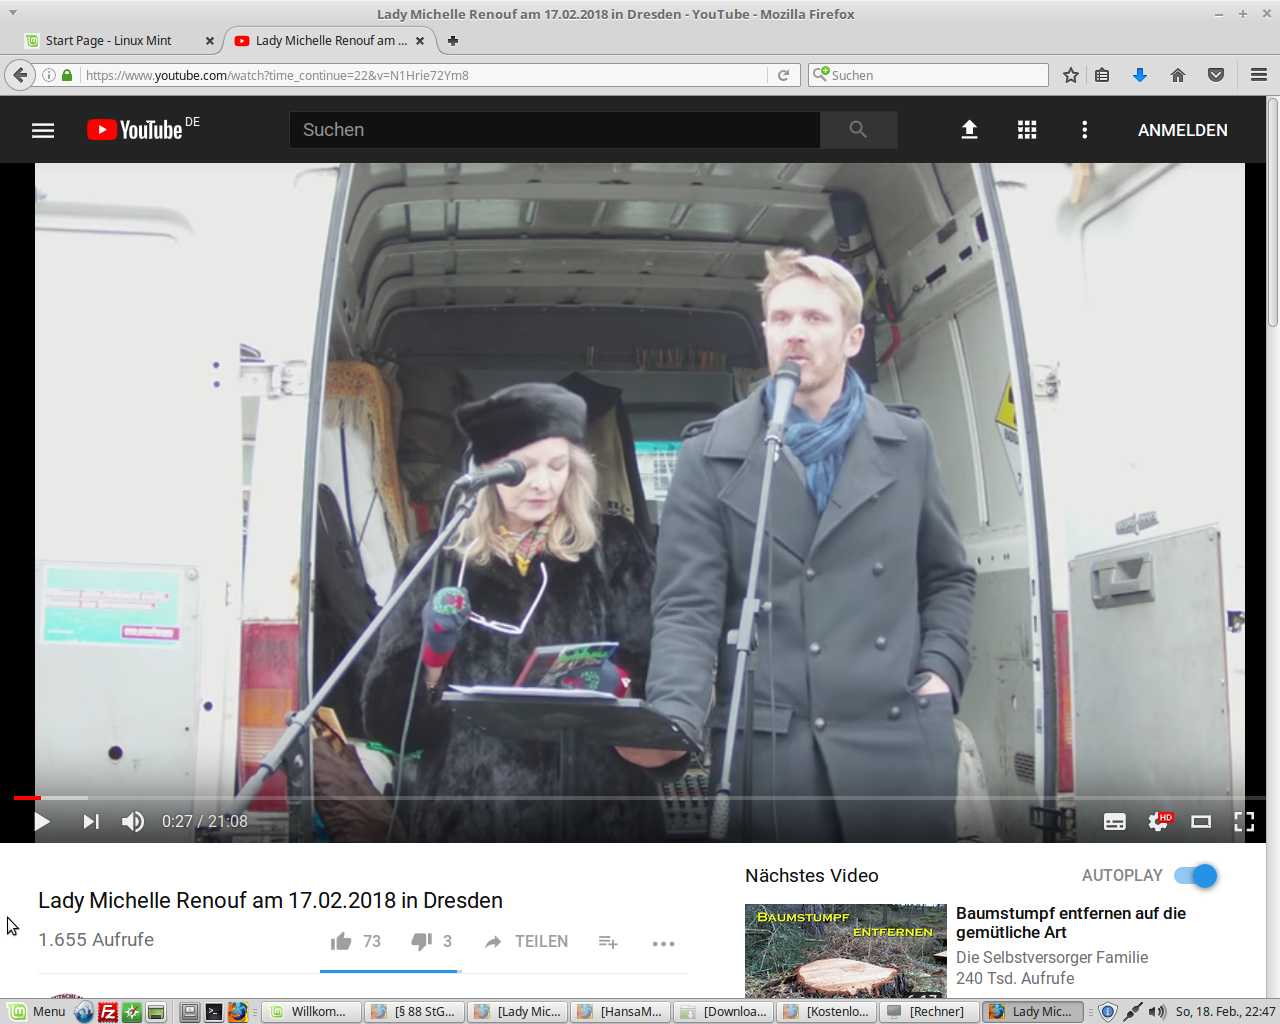
Task: Click the video progress bar to seek
Action: (640, 798)
